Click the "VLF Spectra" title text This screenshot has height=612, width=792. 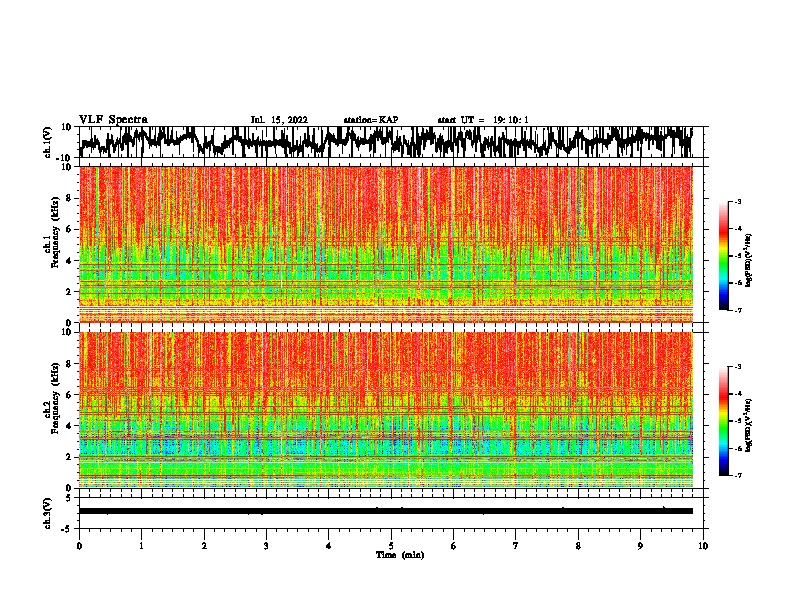point(113,120)
